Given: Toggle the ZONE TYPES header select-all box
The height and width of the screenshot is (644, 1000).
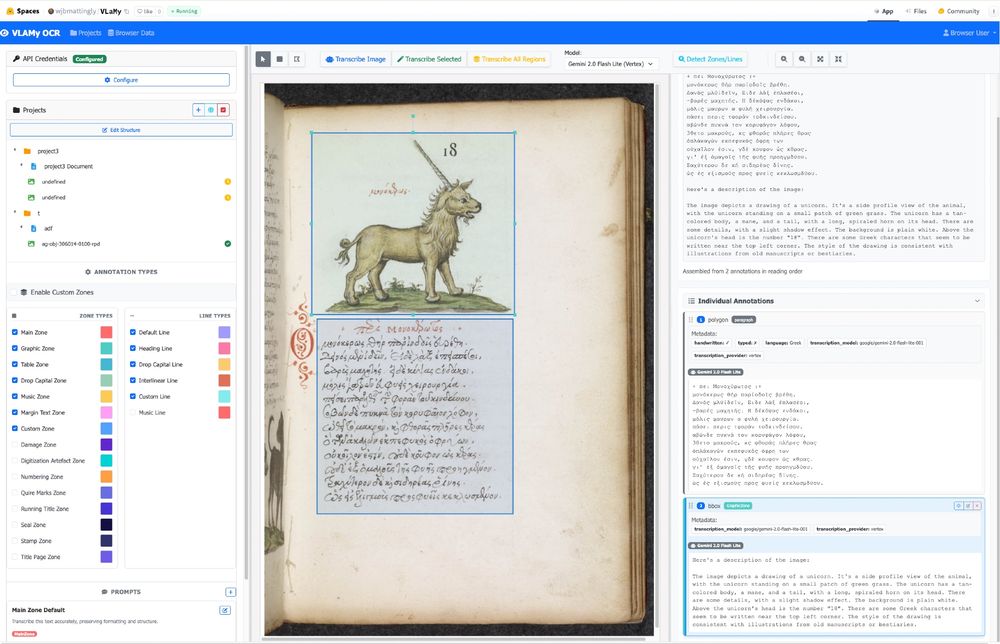Looking at the screenshot, I should (x=14, y=316).
